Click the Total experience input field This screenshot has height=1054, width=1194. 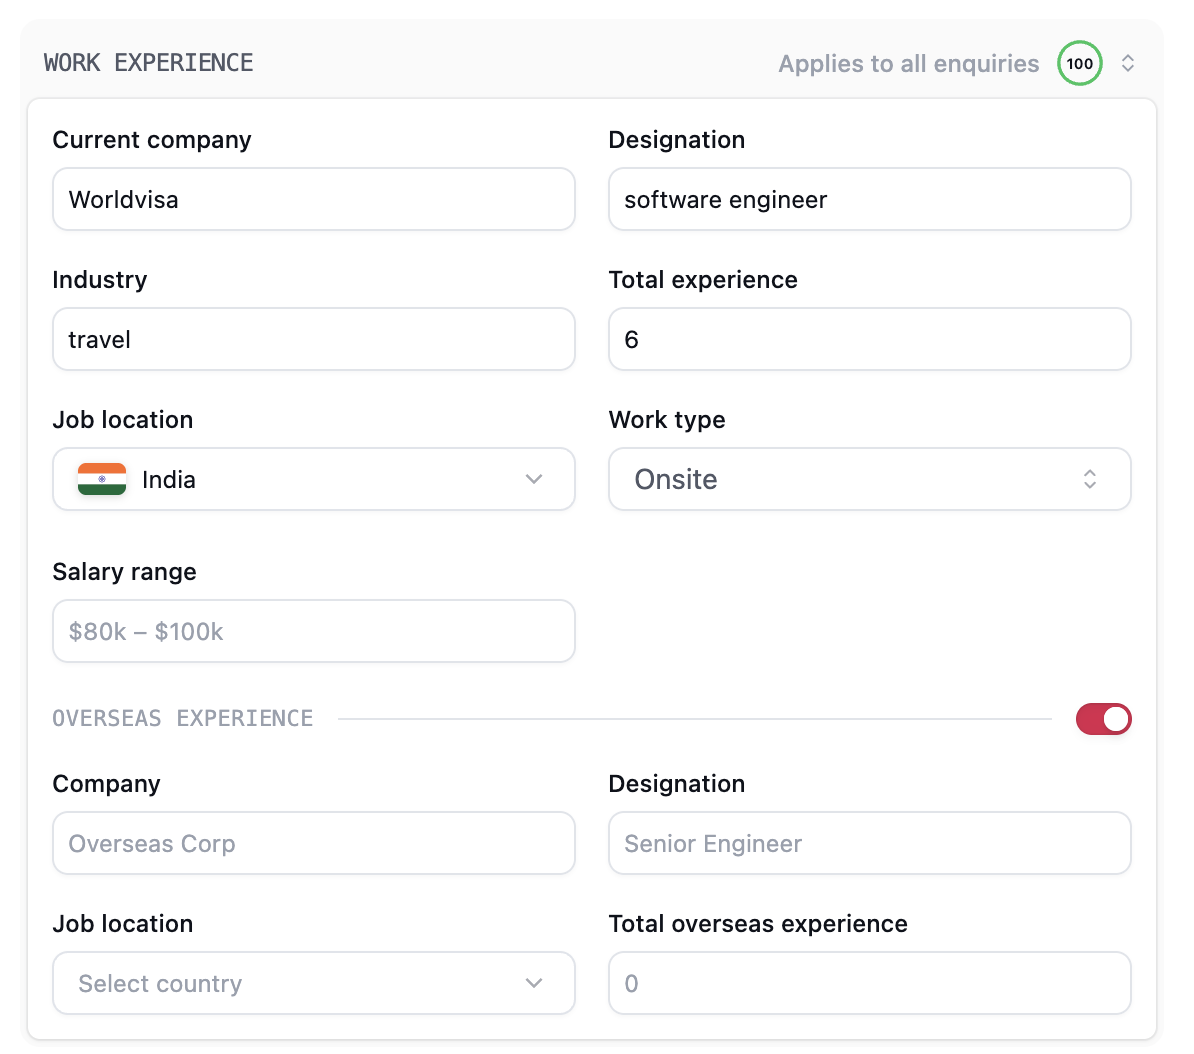pyautogui.click(x=870, y=340)
